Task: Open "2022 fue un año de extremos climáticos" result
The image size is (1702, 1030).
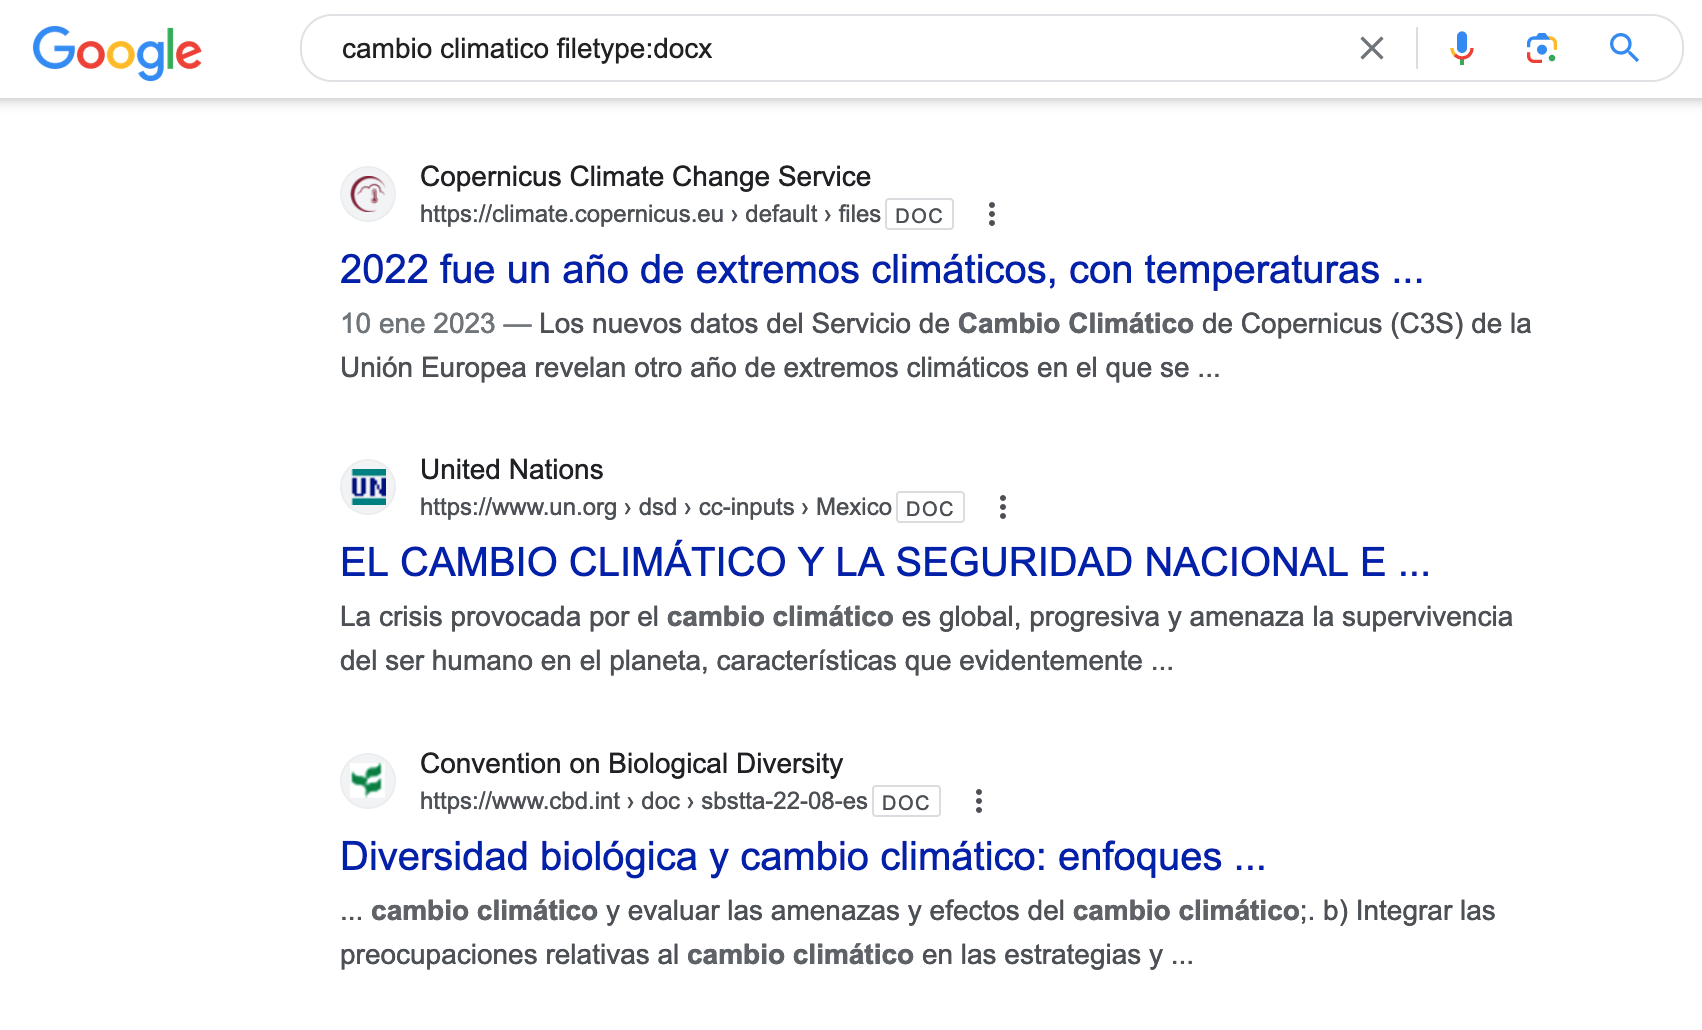Action: (x=881, y=270)
